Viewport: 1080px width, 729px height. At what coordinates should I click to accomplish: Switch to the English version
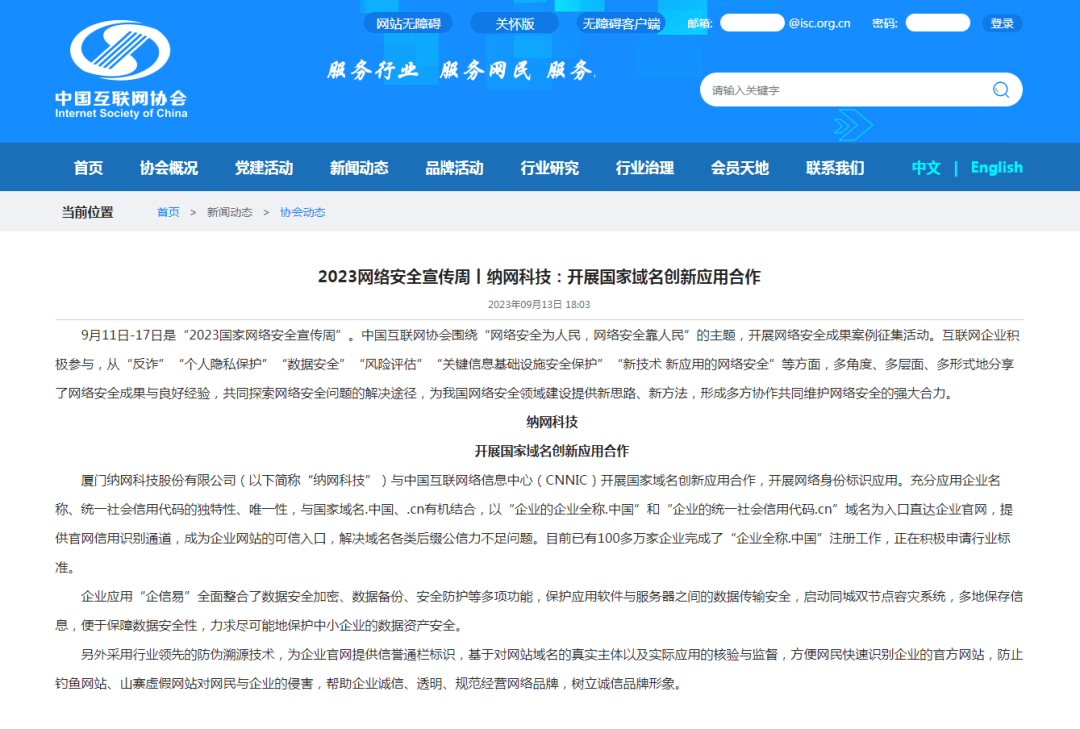(x=997, y=167)
